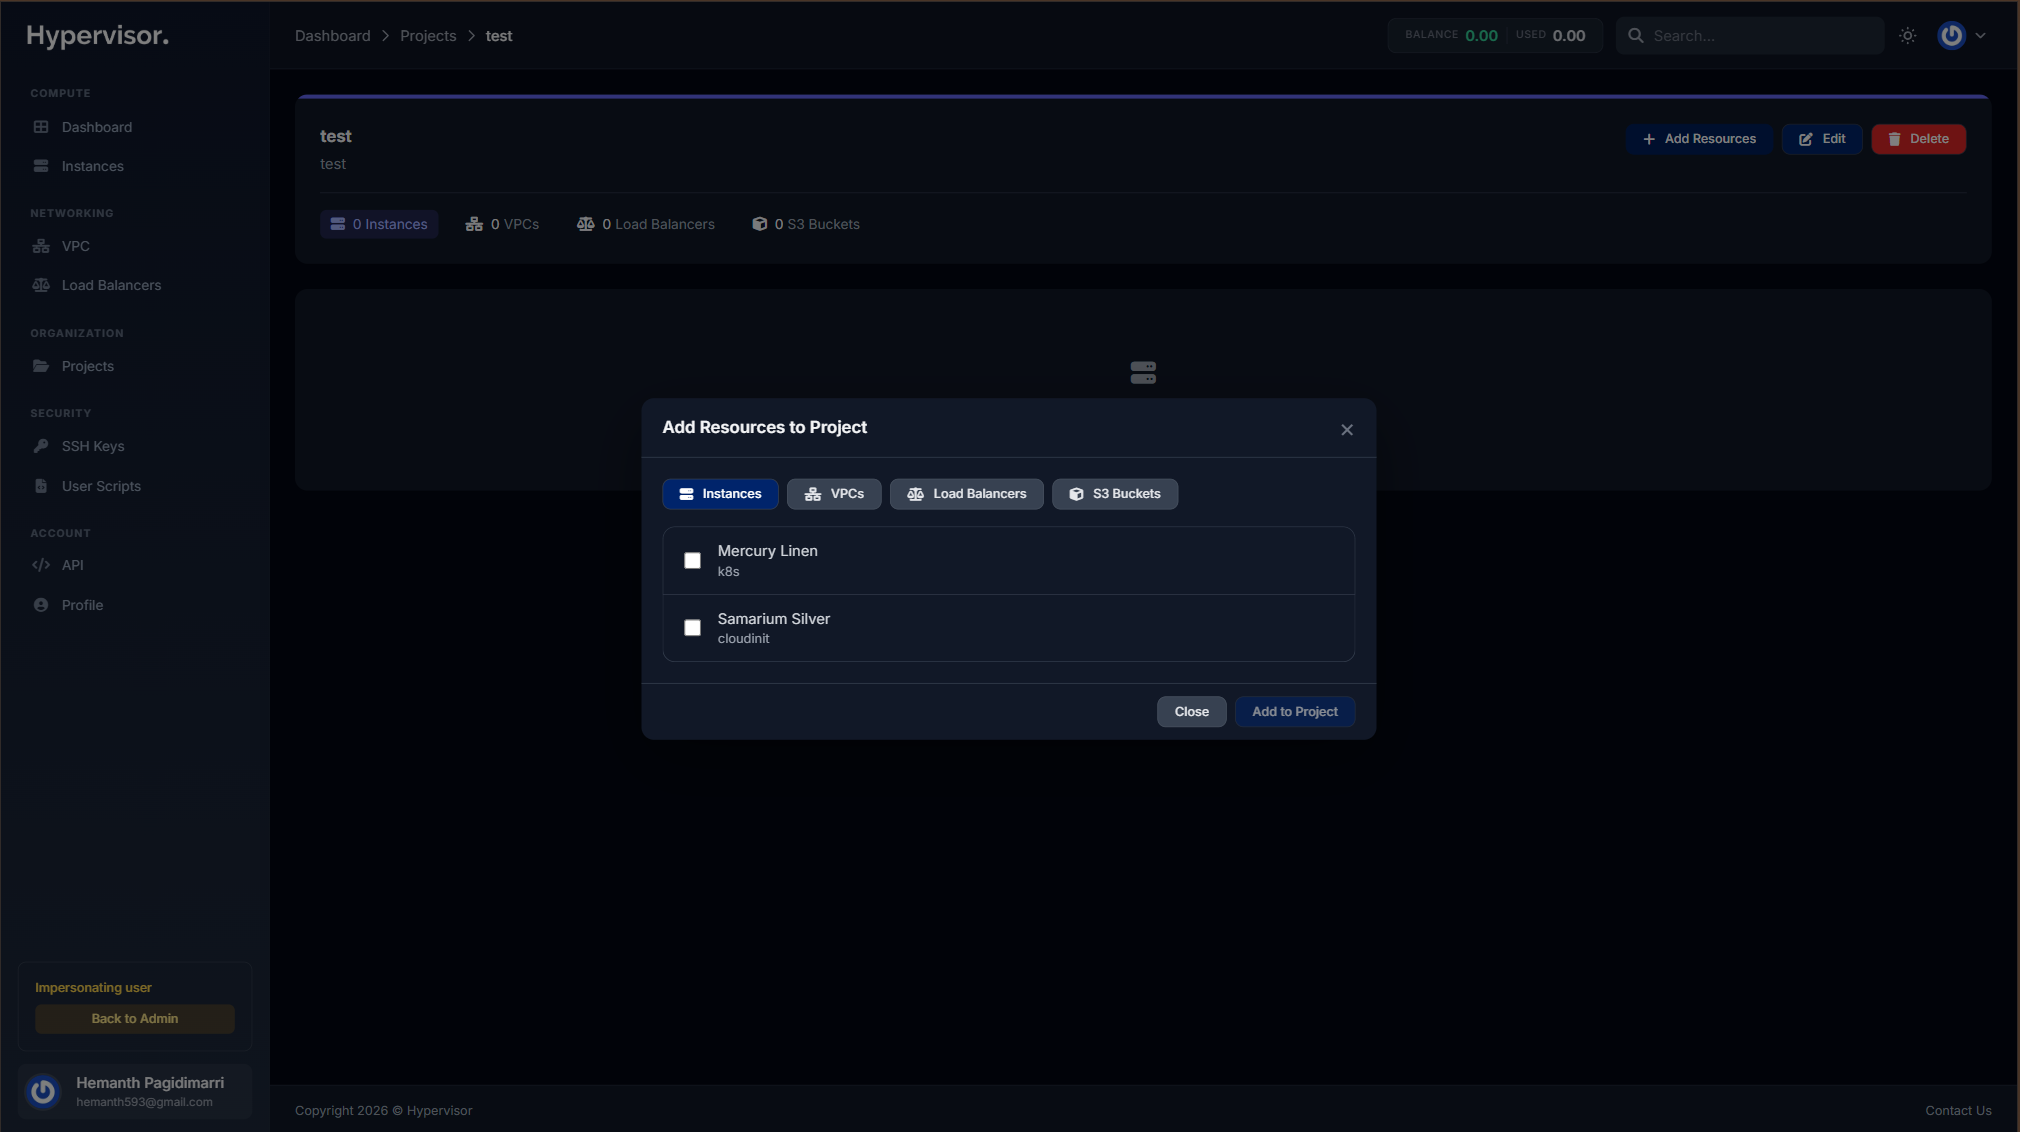Open the VPC section from the sidebar
The image size is (2020, 1132).
(x=41, y=246)
